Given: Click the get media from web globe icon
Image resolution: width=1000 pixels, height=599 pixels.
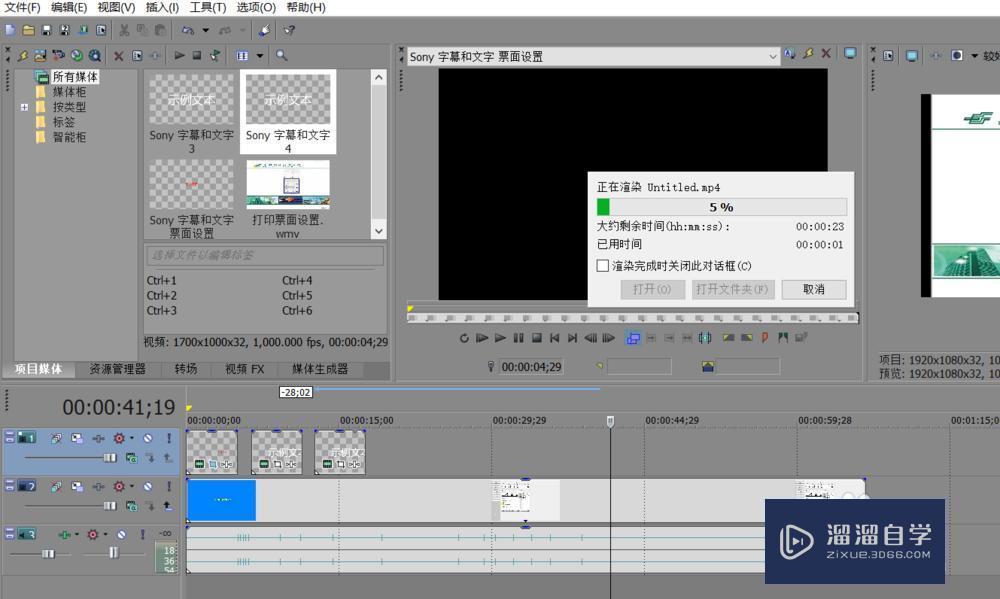Looking at the screenshot, I should click(x=77, y=55).
